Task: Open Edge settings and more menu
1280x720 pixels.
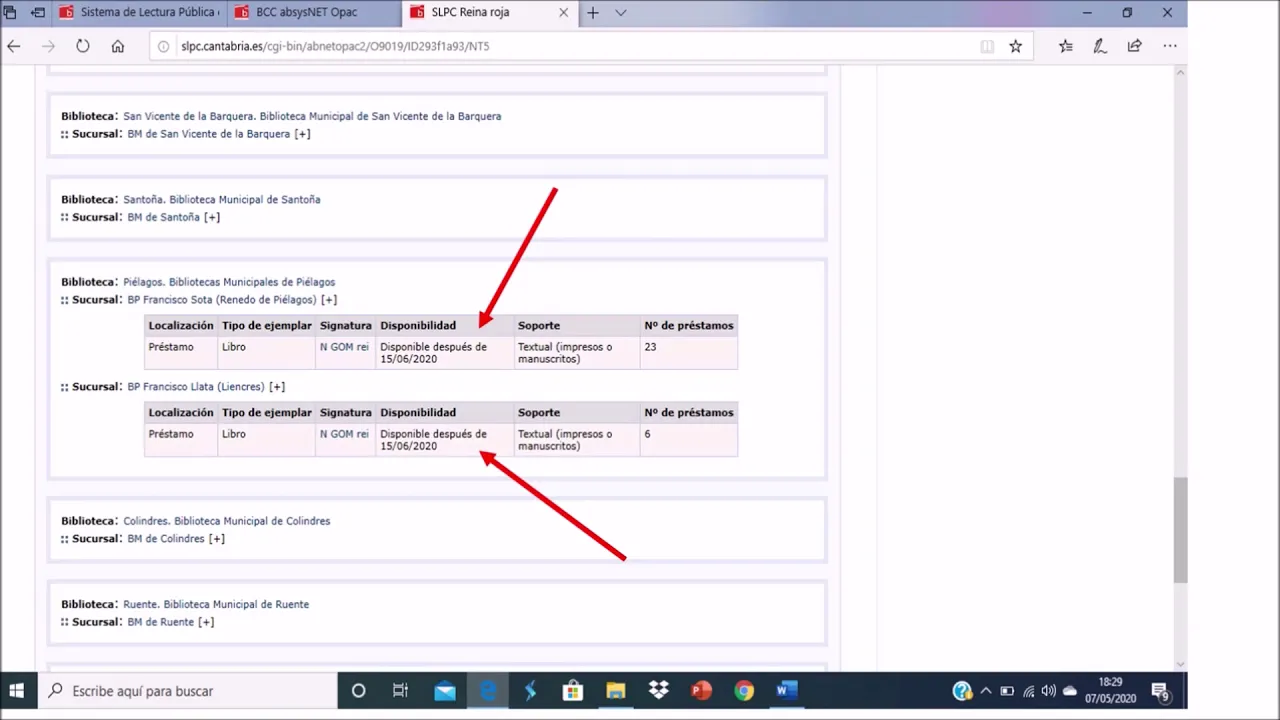Action: click(1169, 46)
